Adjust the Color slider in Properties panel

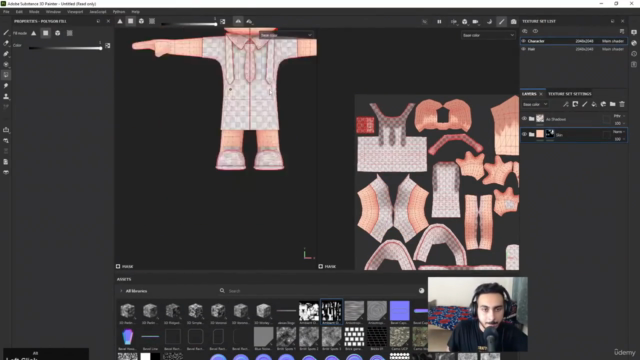tap(65, 48)
